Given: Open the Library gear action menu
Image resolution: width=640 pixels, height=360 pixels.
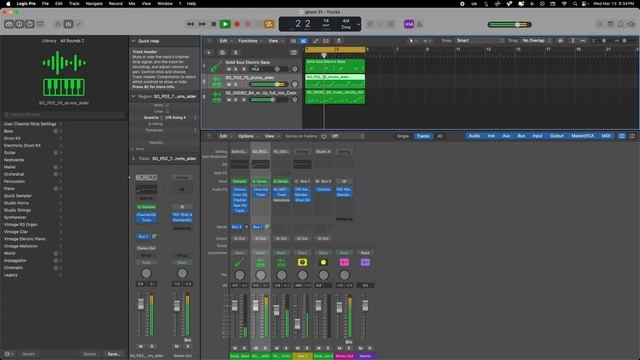Looking at the screenshot, I should point(9,354).
